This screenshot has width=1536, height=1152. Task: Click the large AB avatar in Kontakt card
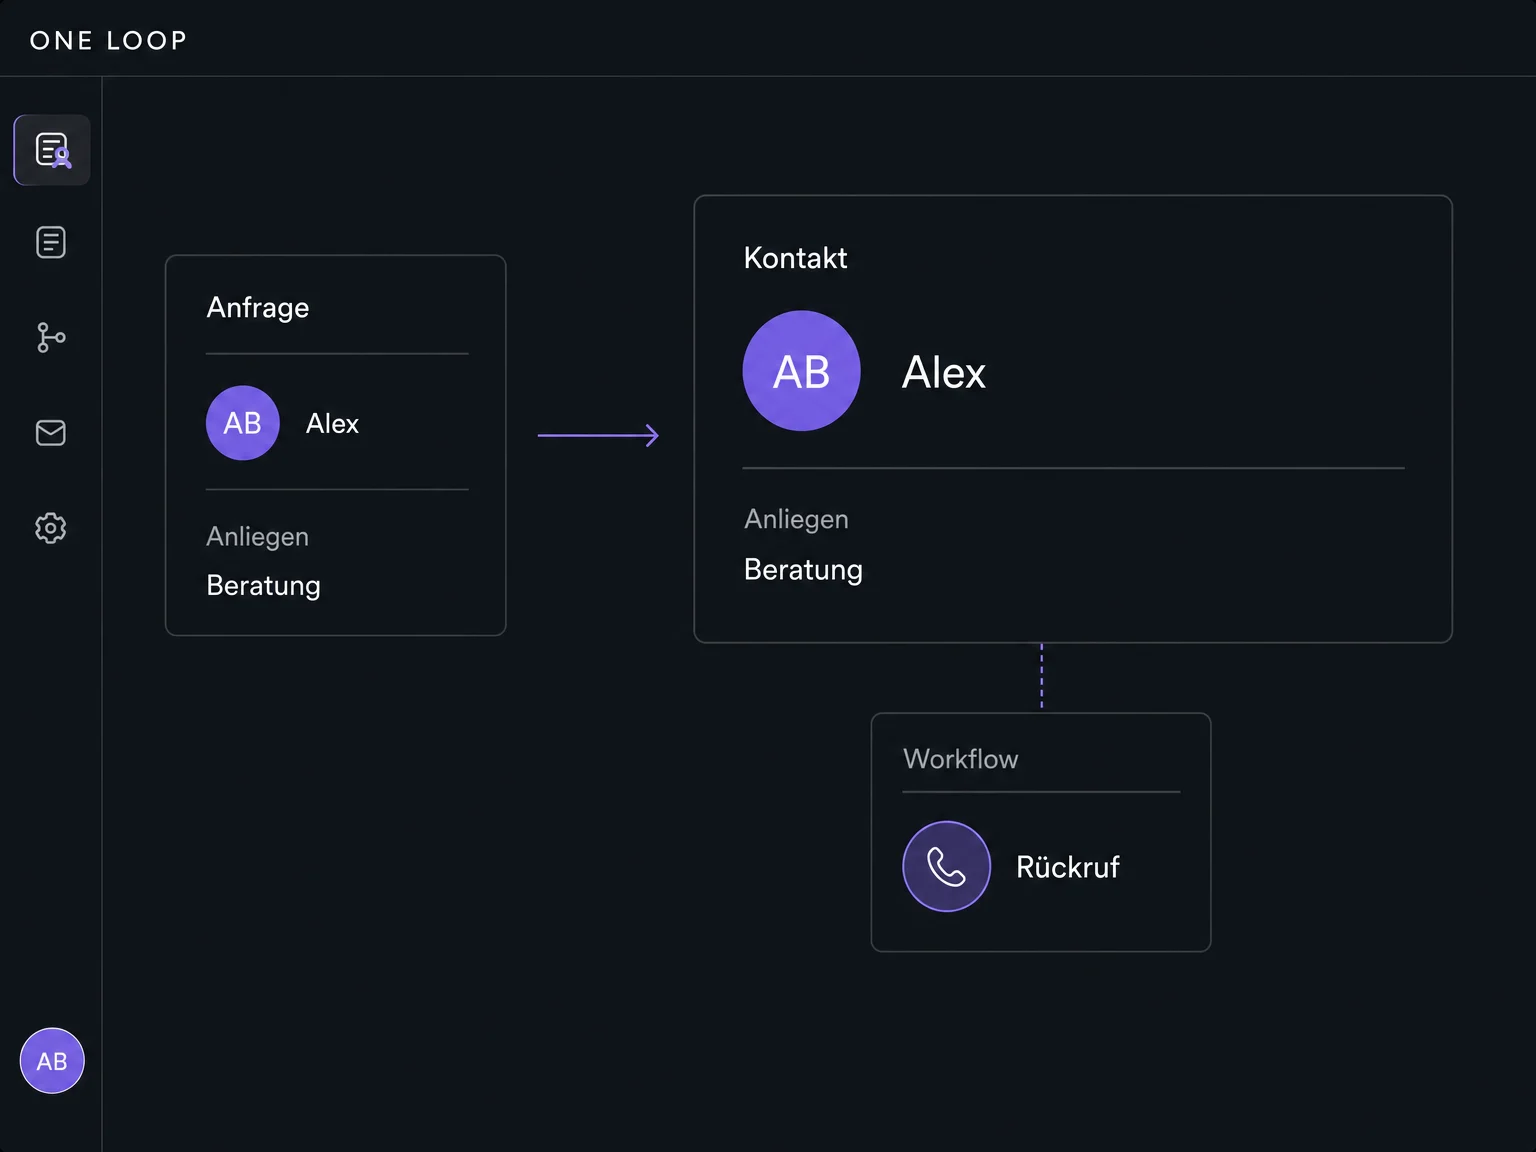pyautogui.click(x=801, y=371)
